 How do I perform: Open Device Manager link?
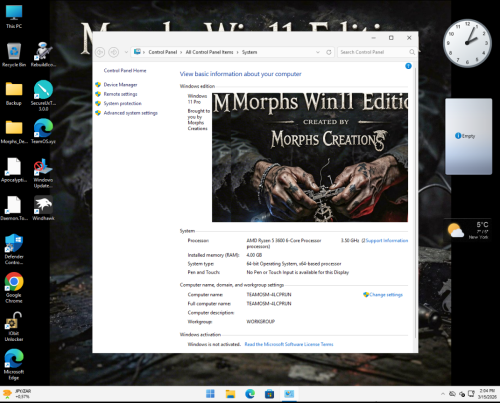pos(120,85)
